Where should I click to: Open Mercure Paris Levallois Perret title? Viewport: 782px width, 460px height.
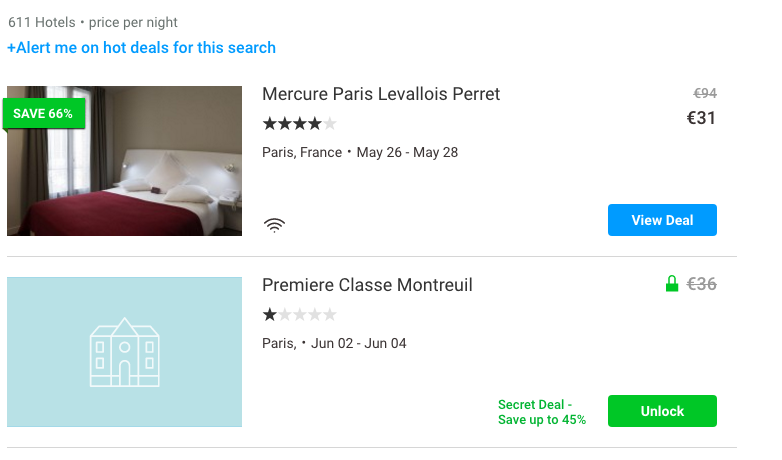(381, 94)
